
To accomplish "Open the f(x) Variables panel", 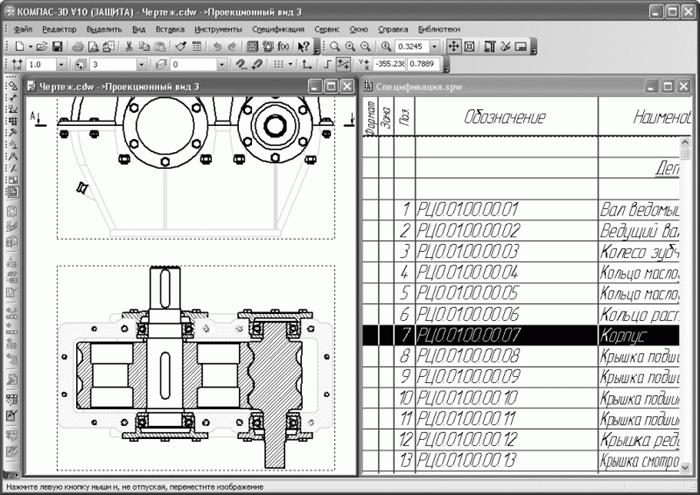I will point(283,46).
